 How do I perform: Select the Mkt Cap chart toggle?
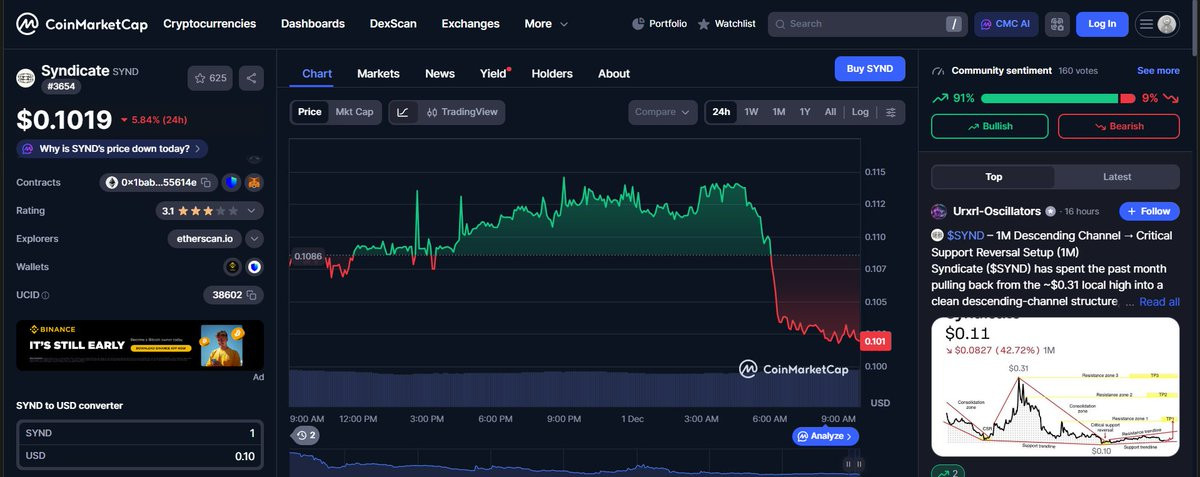tap(354, 112)
